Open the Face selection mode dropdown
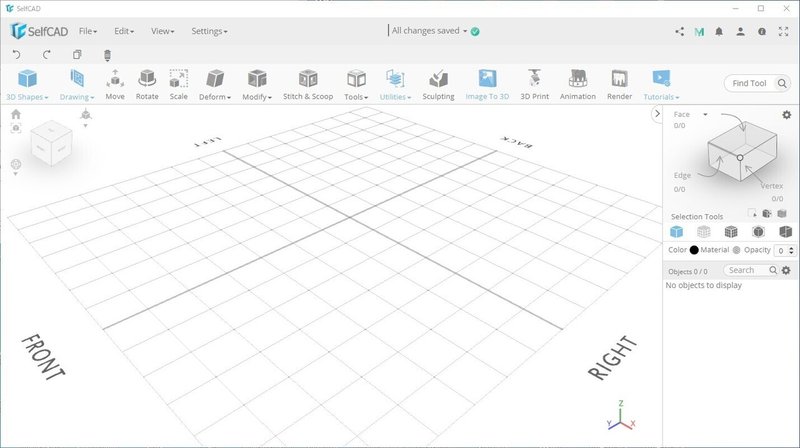Screen dimensions: 800x448 pos(690,114)
